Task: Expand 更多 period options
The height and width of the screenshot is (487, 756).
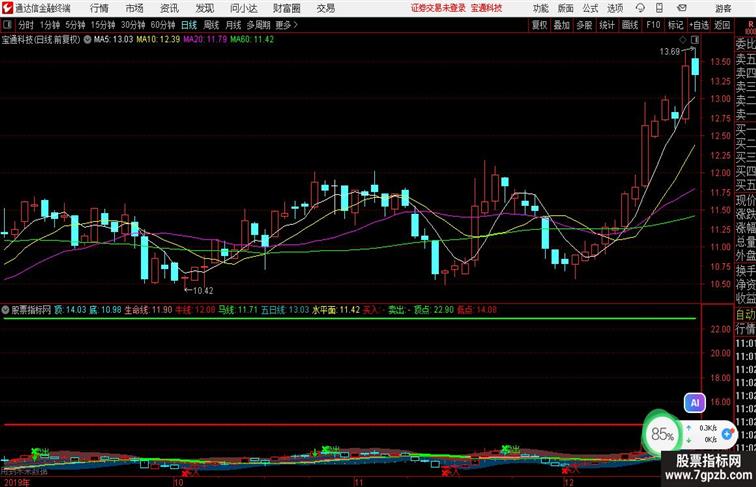Action: click(286, 25)
